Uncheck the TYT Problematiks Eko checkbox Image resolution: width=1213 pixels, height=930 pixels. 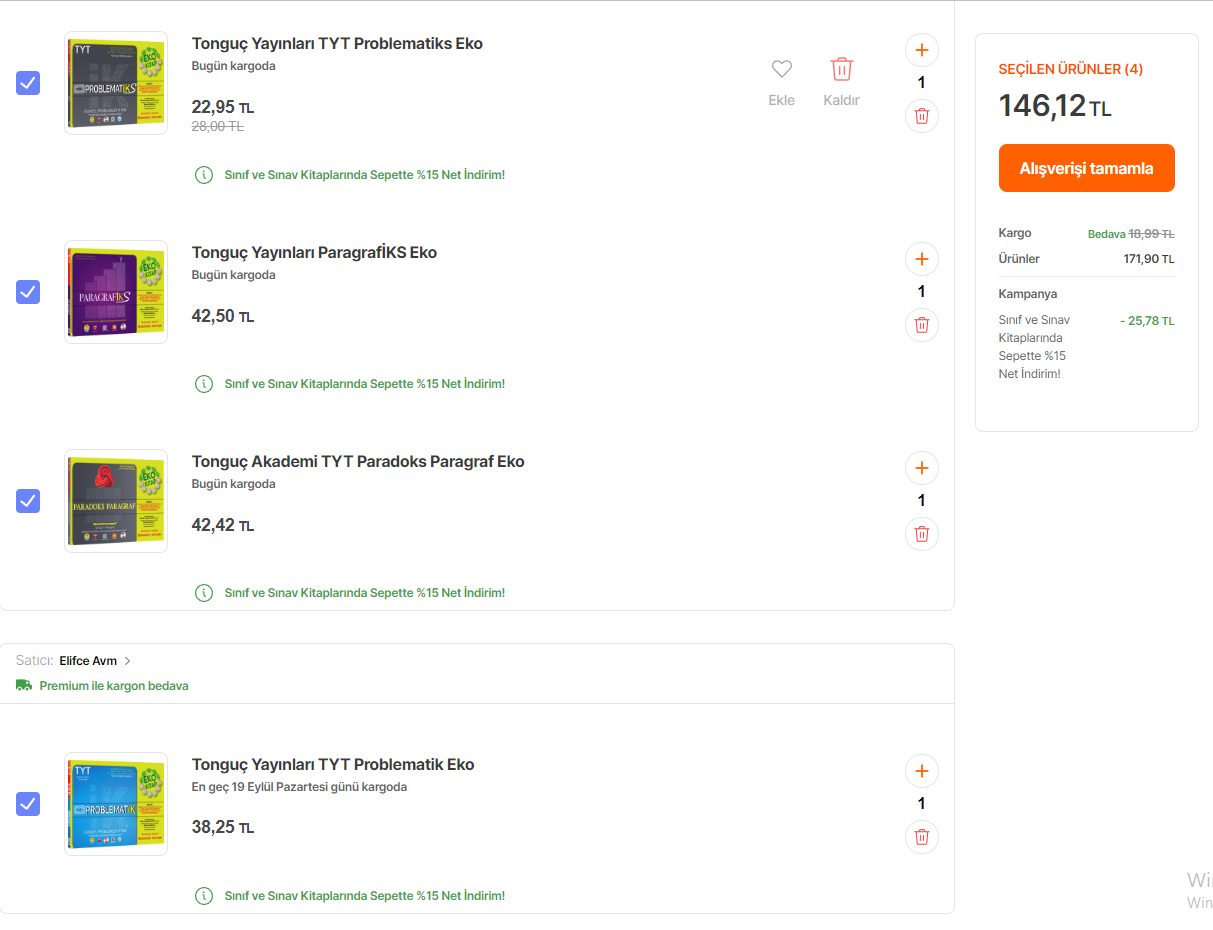28,83
